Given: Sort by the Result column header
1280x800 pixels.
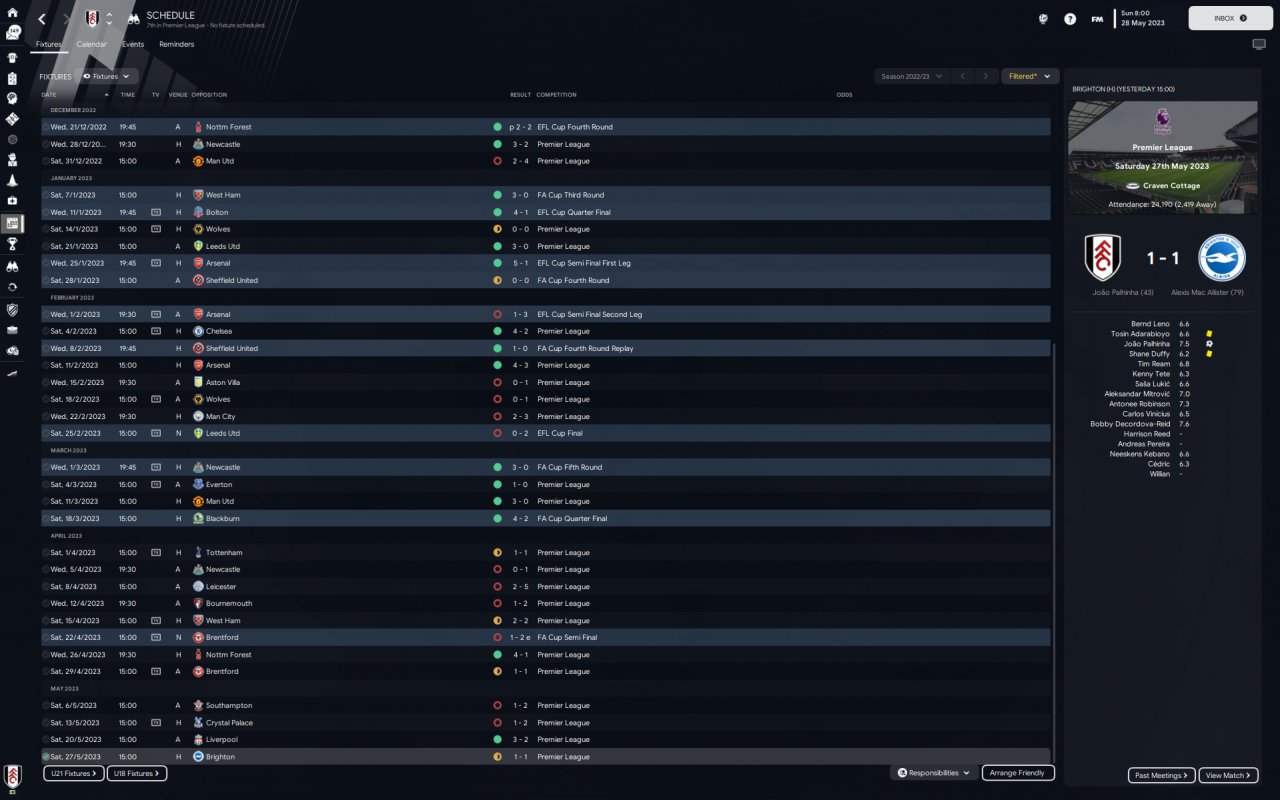Looking at the screenshot, I should (520, 95).
